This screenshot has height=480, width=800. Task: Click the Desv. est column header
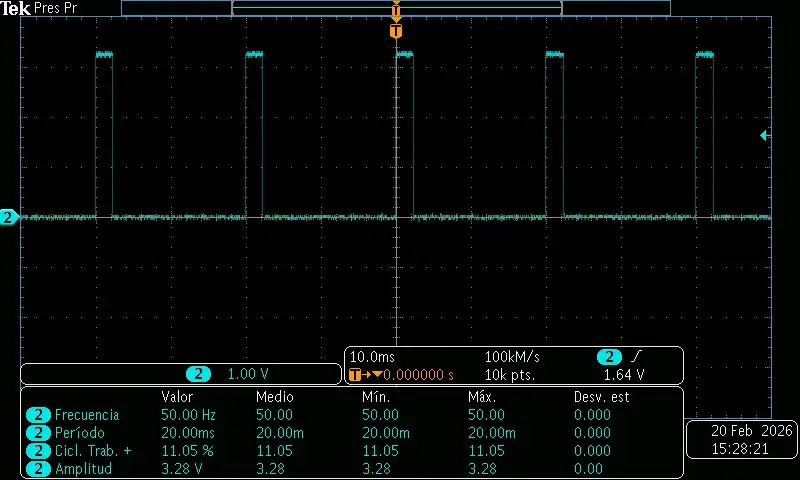pos(602,397)
